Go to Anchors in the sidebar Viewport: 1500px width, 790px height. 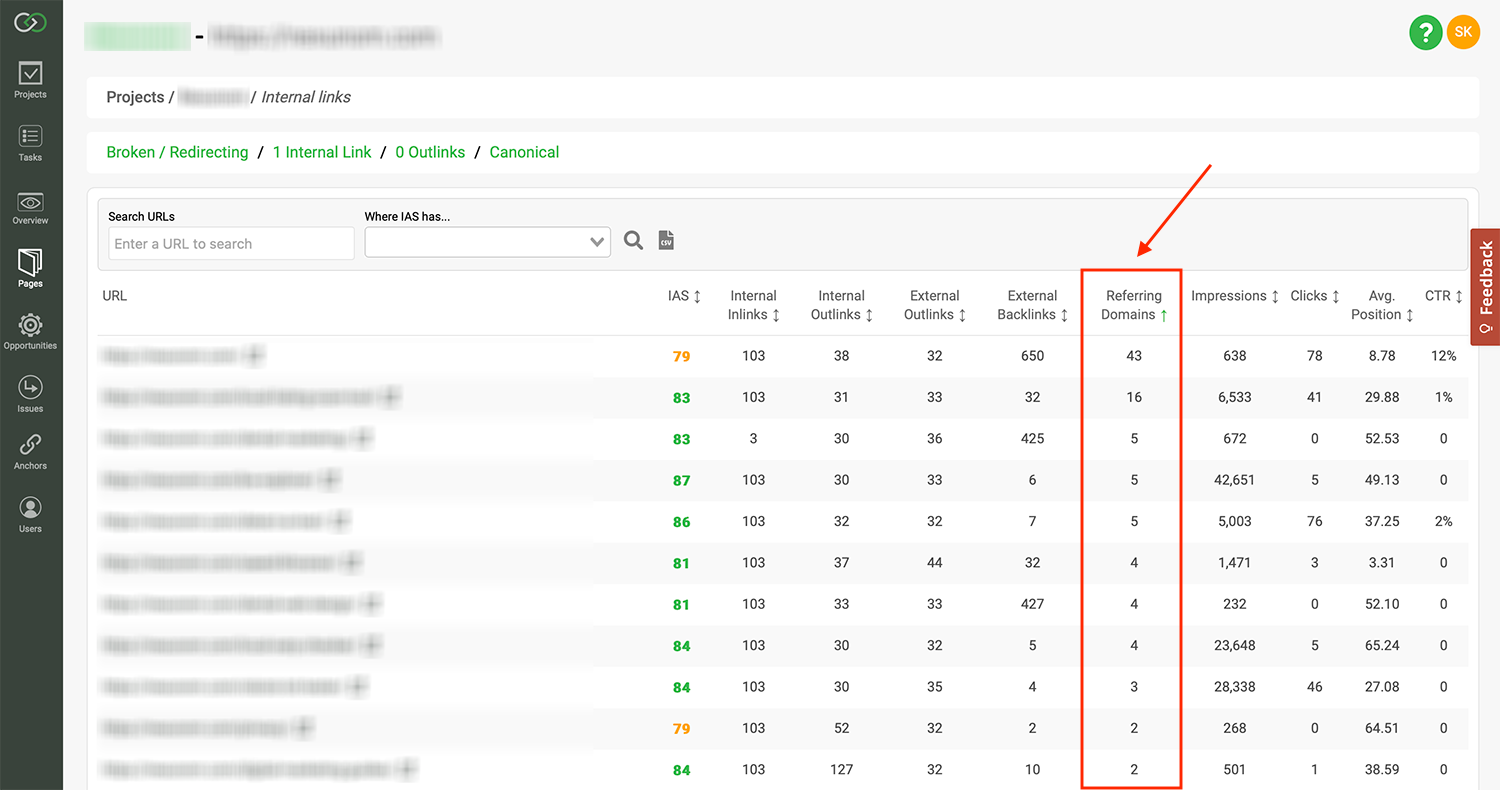tap(30, 452)
